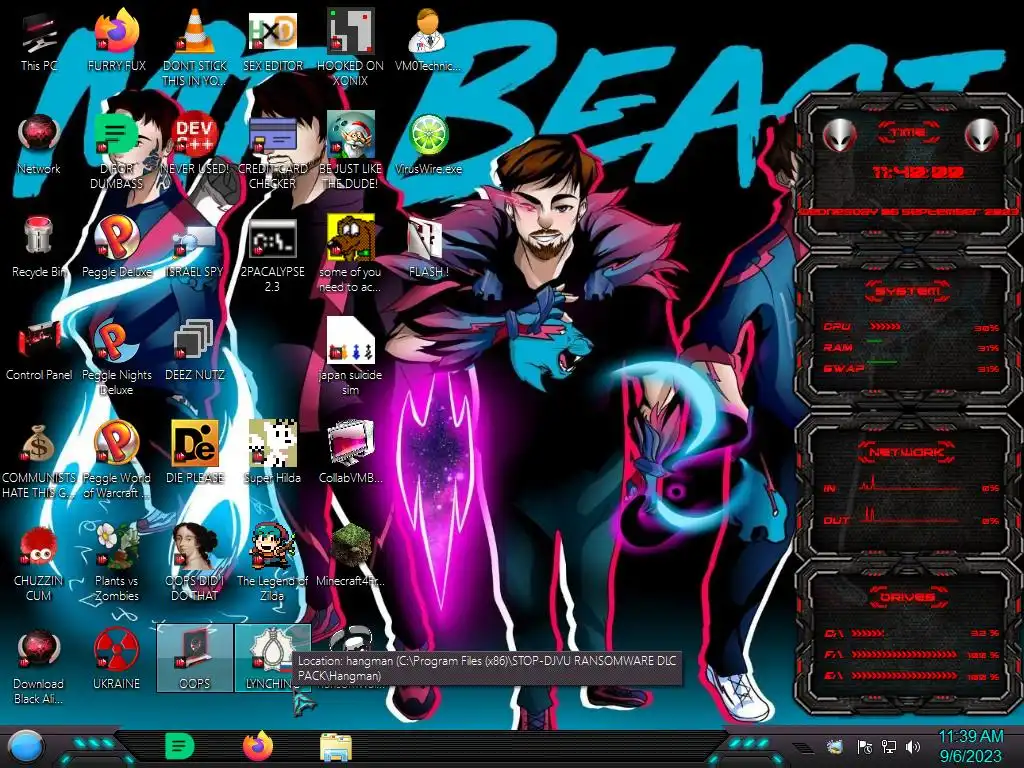Open File Explorer from the taskbar

[x=336, y=748]
